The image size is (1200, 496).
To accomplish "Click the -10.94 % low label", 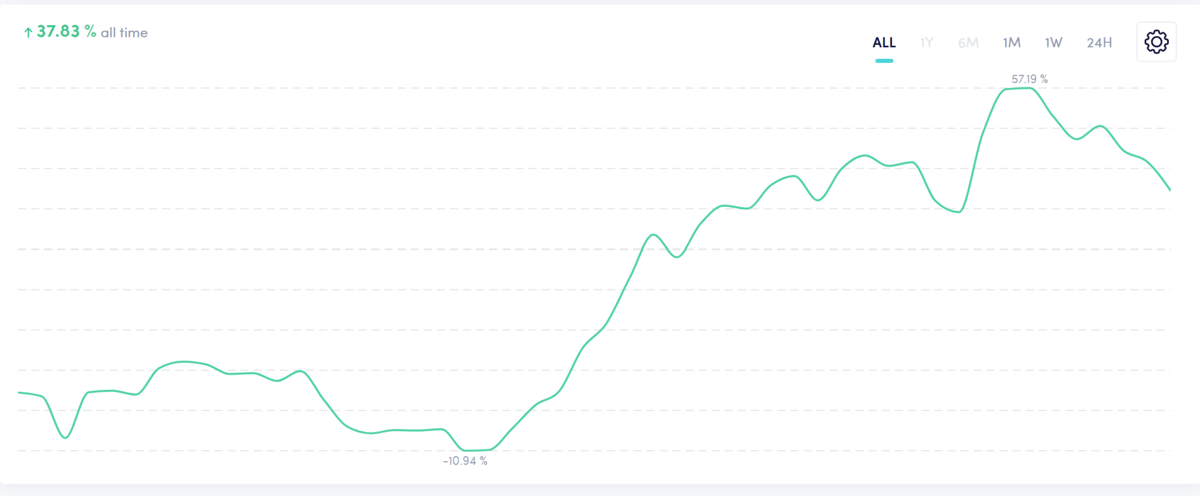I will tap(465, 461).
